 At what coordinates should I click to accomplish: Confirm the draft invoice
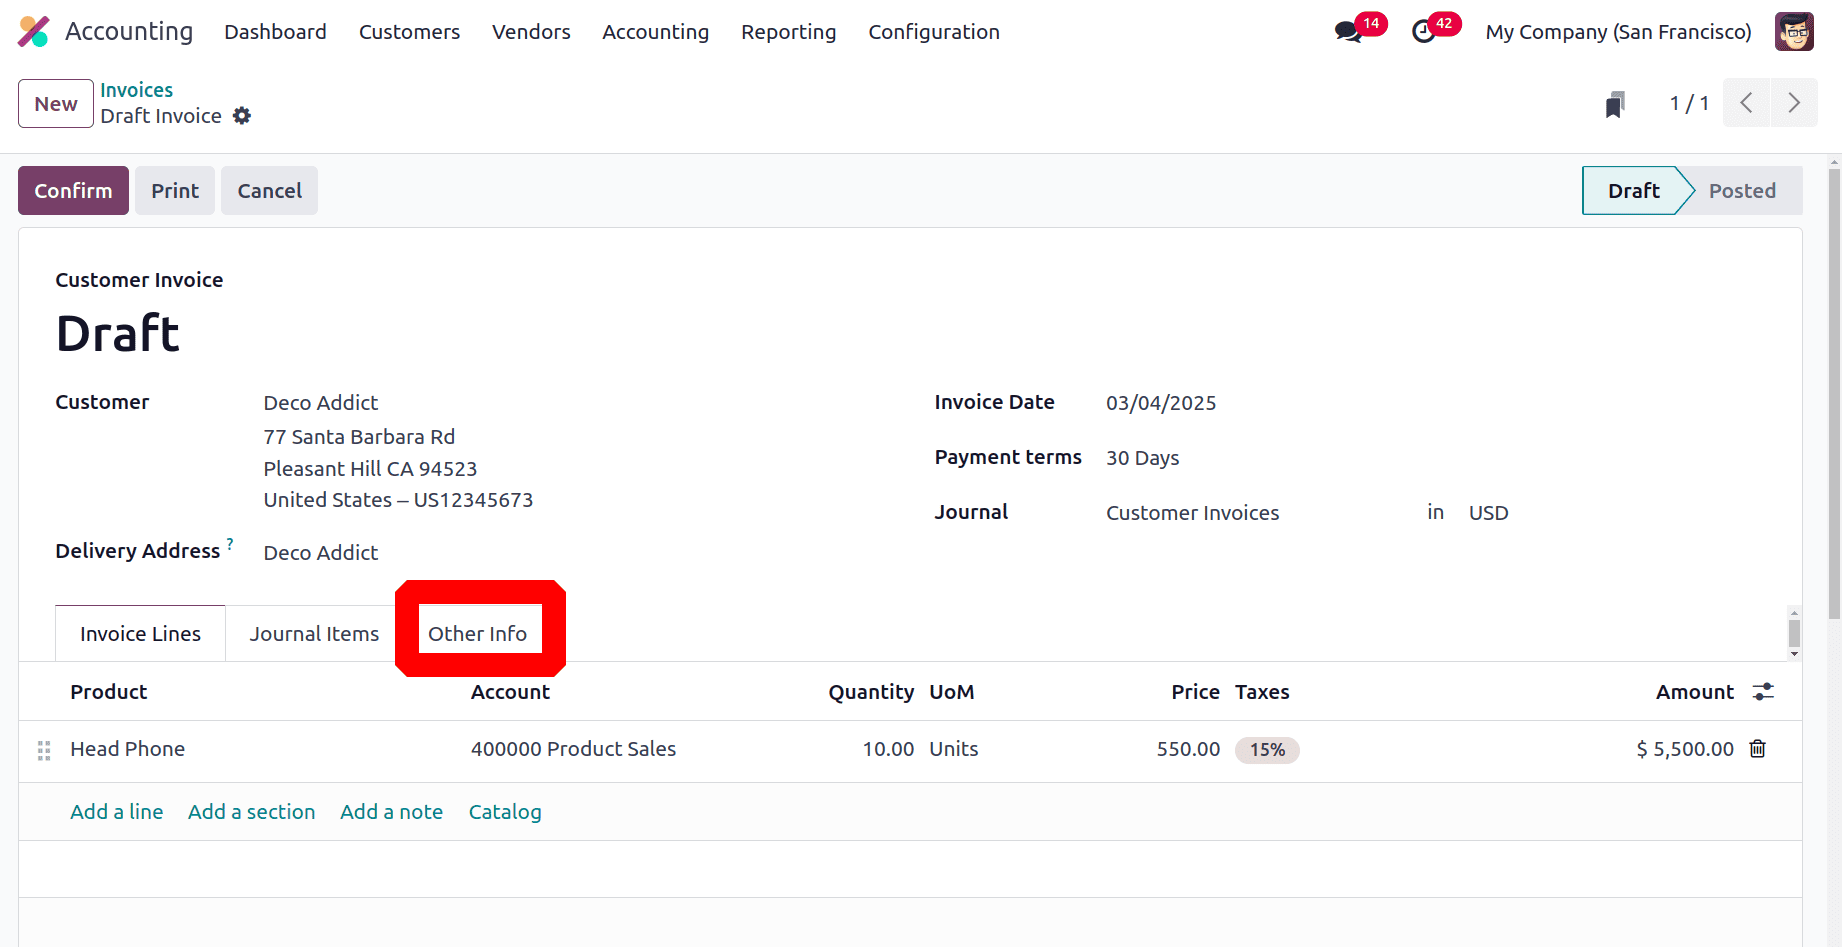[72, 190]
